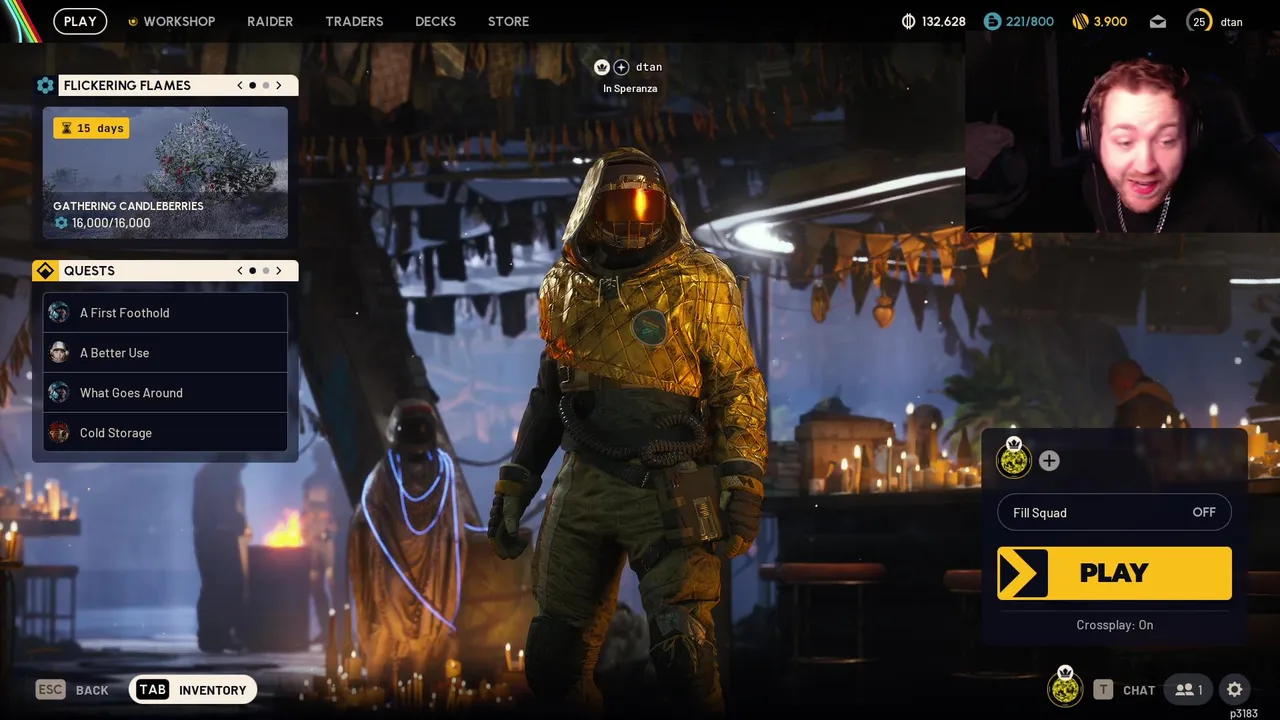The image size is (1280, 720).
Task: Show next Quests page
Action: tap(279, 271)
